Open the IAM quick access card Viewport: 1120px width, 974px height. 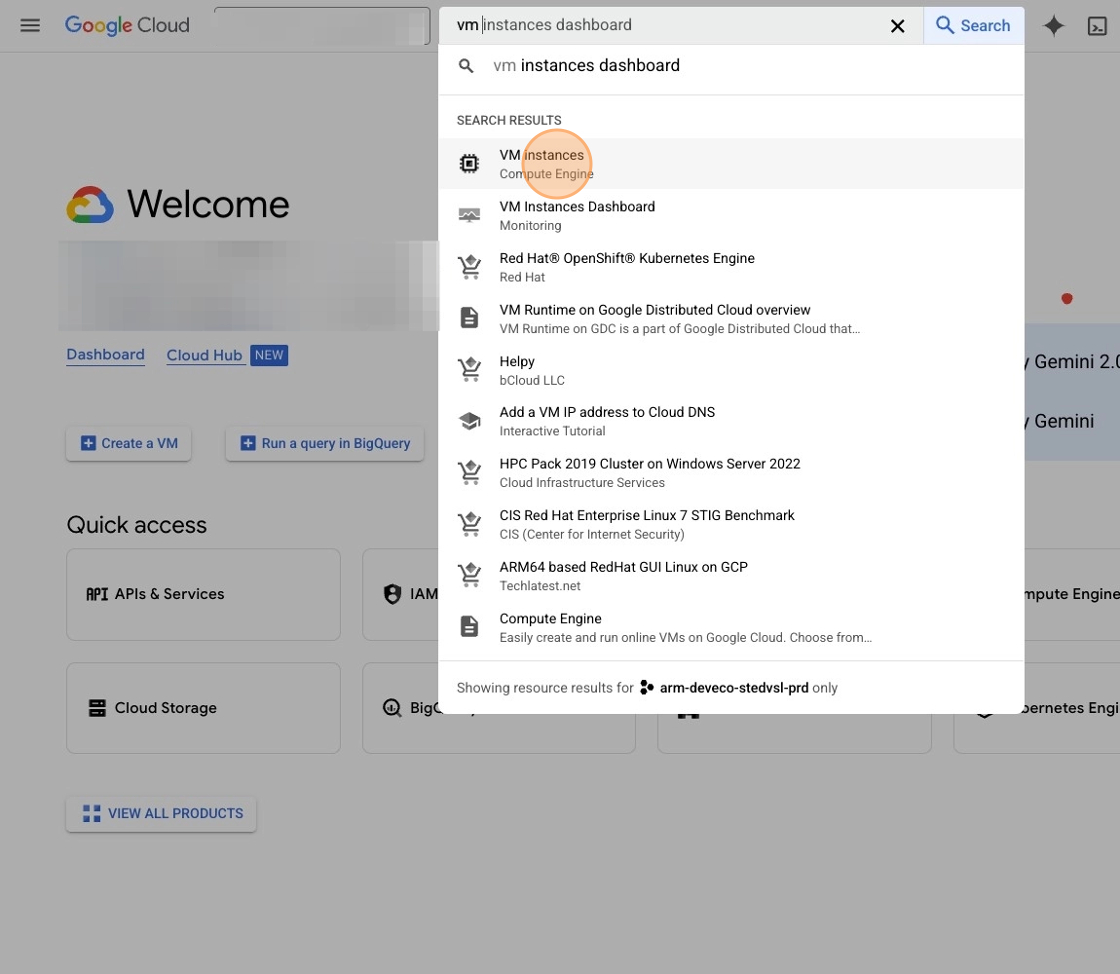click(x=401, y=594)
